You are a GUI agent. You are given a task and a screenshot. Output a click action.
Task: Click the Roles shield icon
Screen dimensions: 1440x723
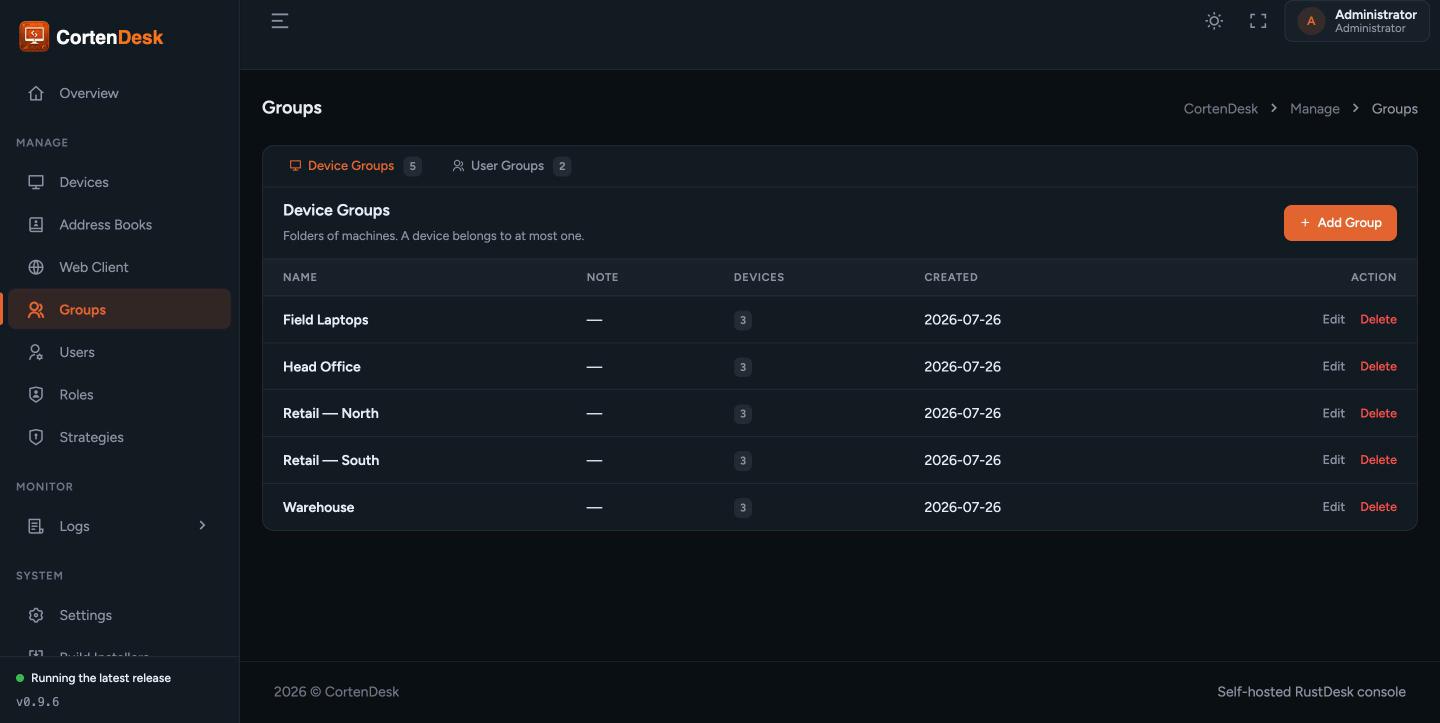click(x=36, y=395)
